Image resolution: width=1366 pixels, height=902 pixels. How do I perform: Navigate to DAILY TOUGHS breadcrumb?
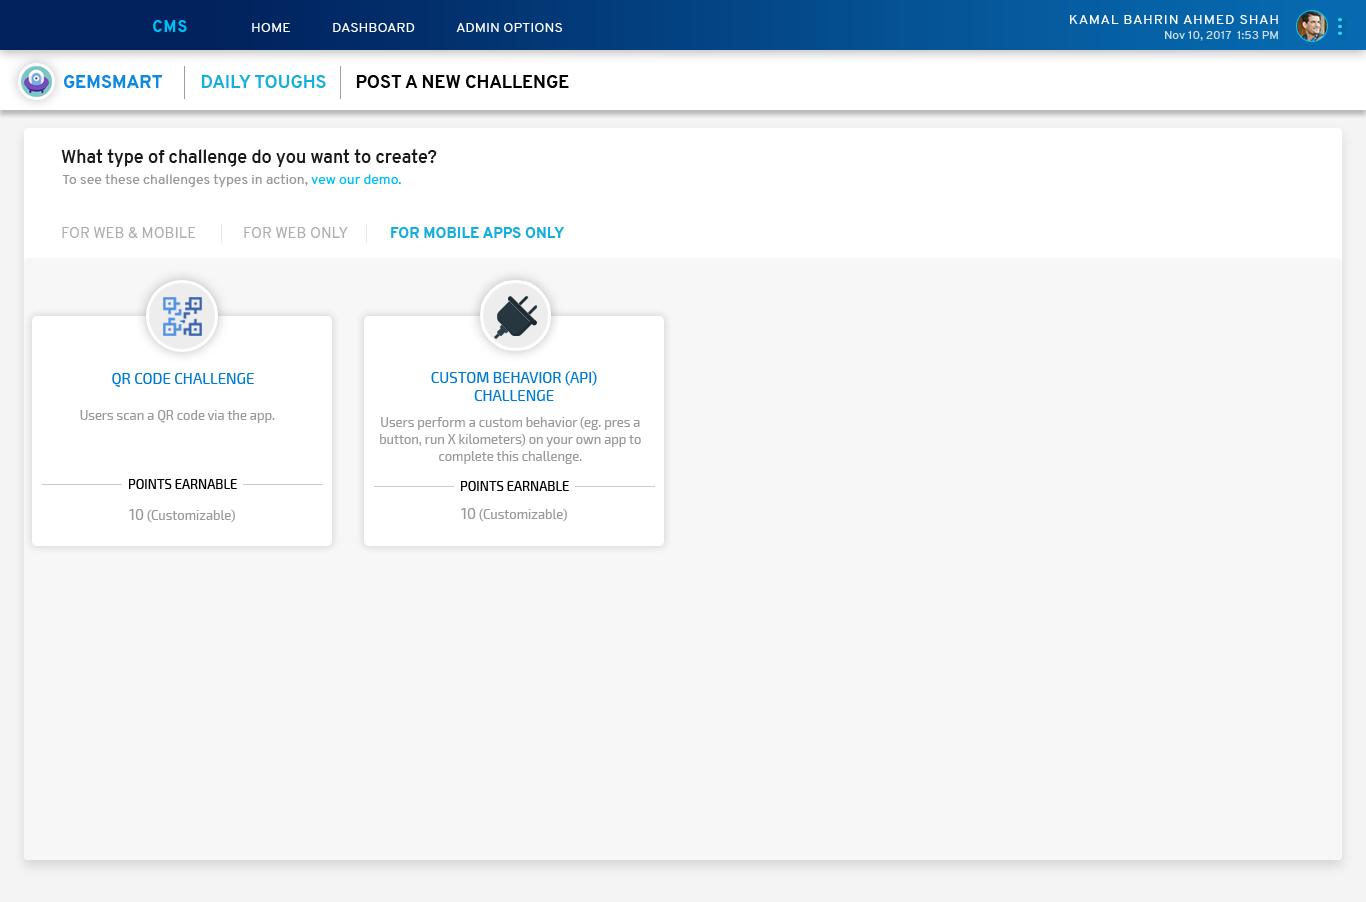point(263,82)
